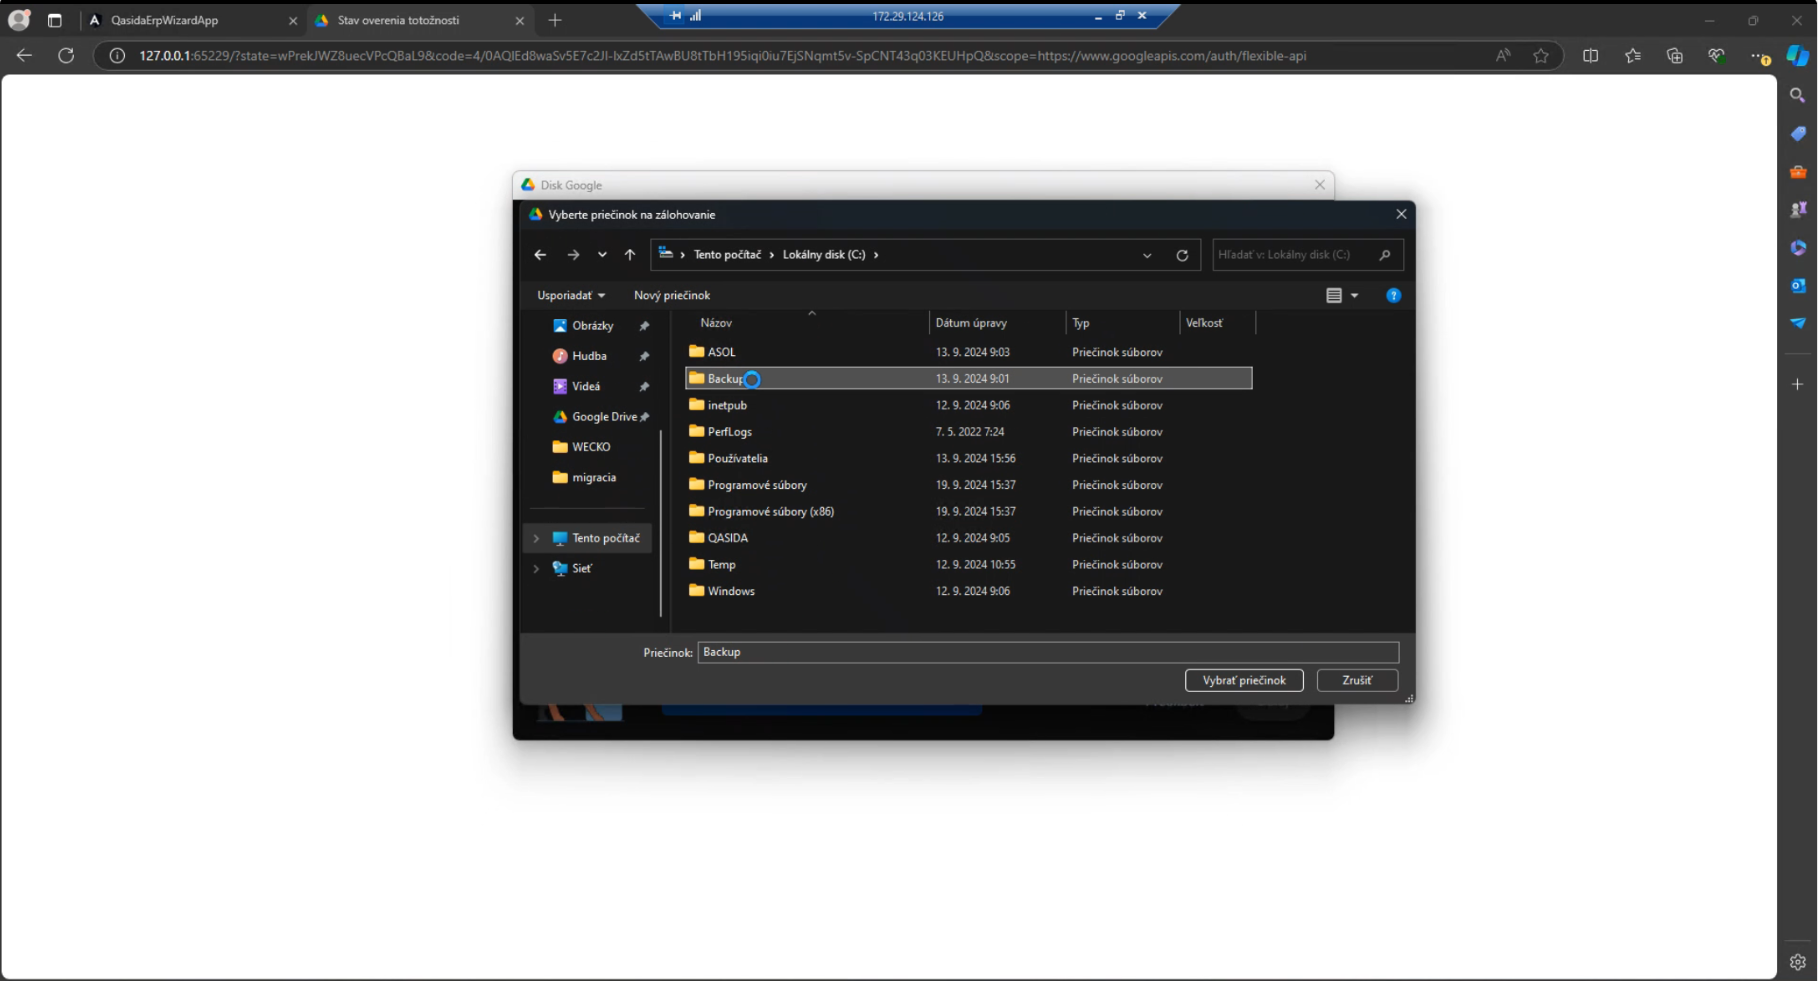Select Obrázky in the sidebar
The height and width of the screenshot is (981, 1818).
click(593, 326)
